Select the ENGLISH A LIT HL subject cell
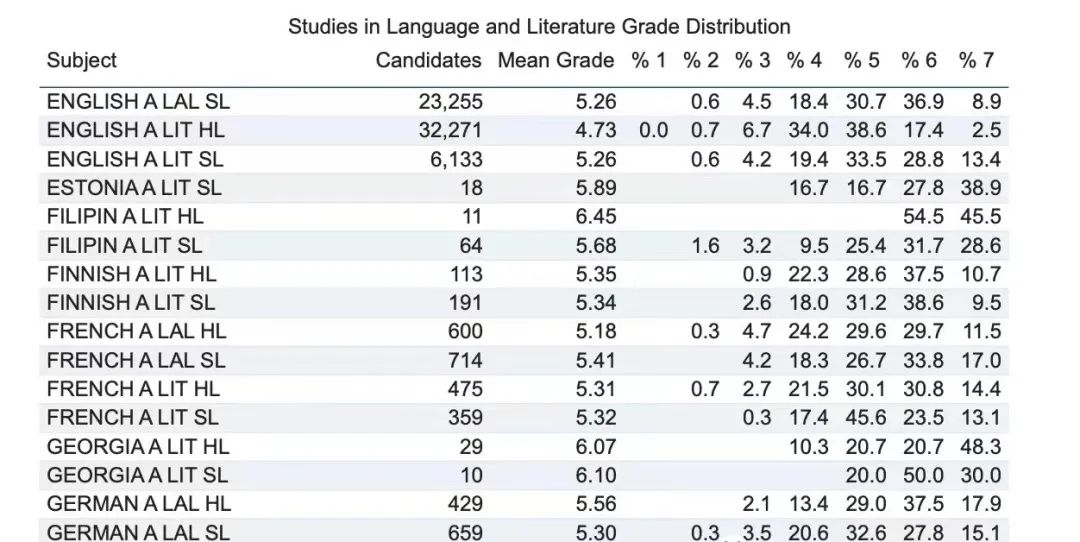Image resolution: width=1080 pixels, height=542 pixels. coord(135,130)
